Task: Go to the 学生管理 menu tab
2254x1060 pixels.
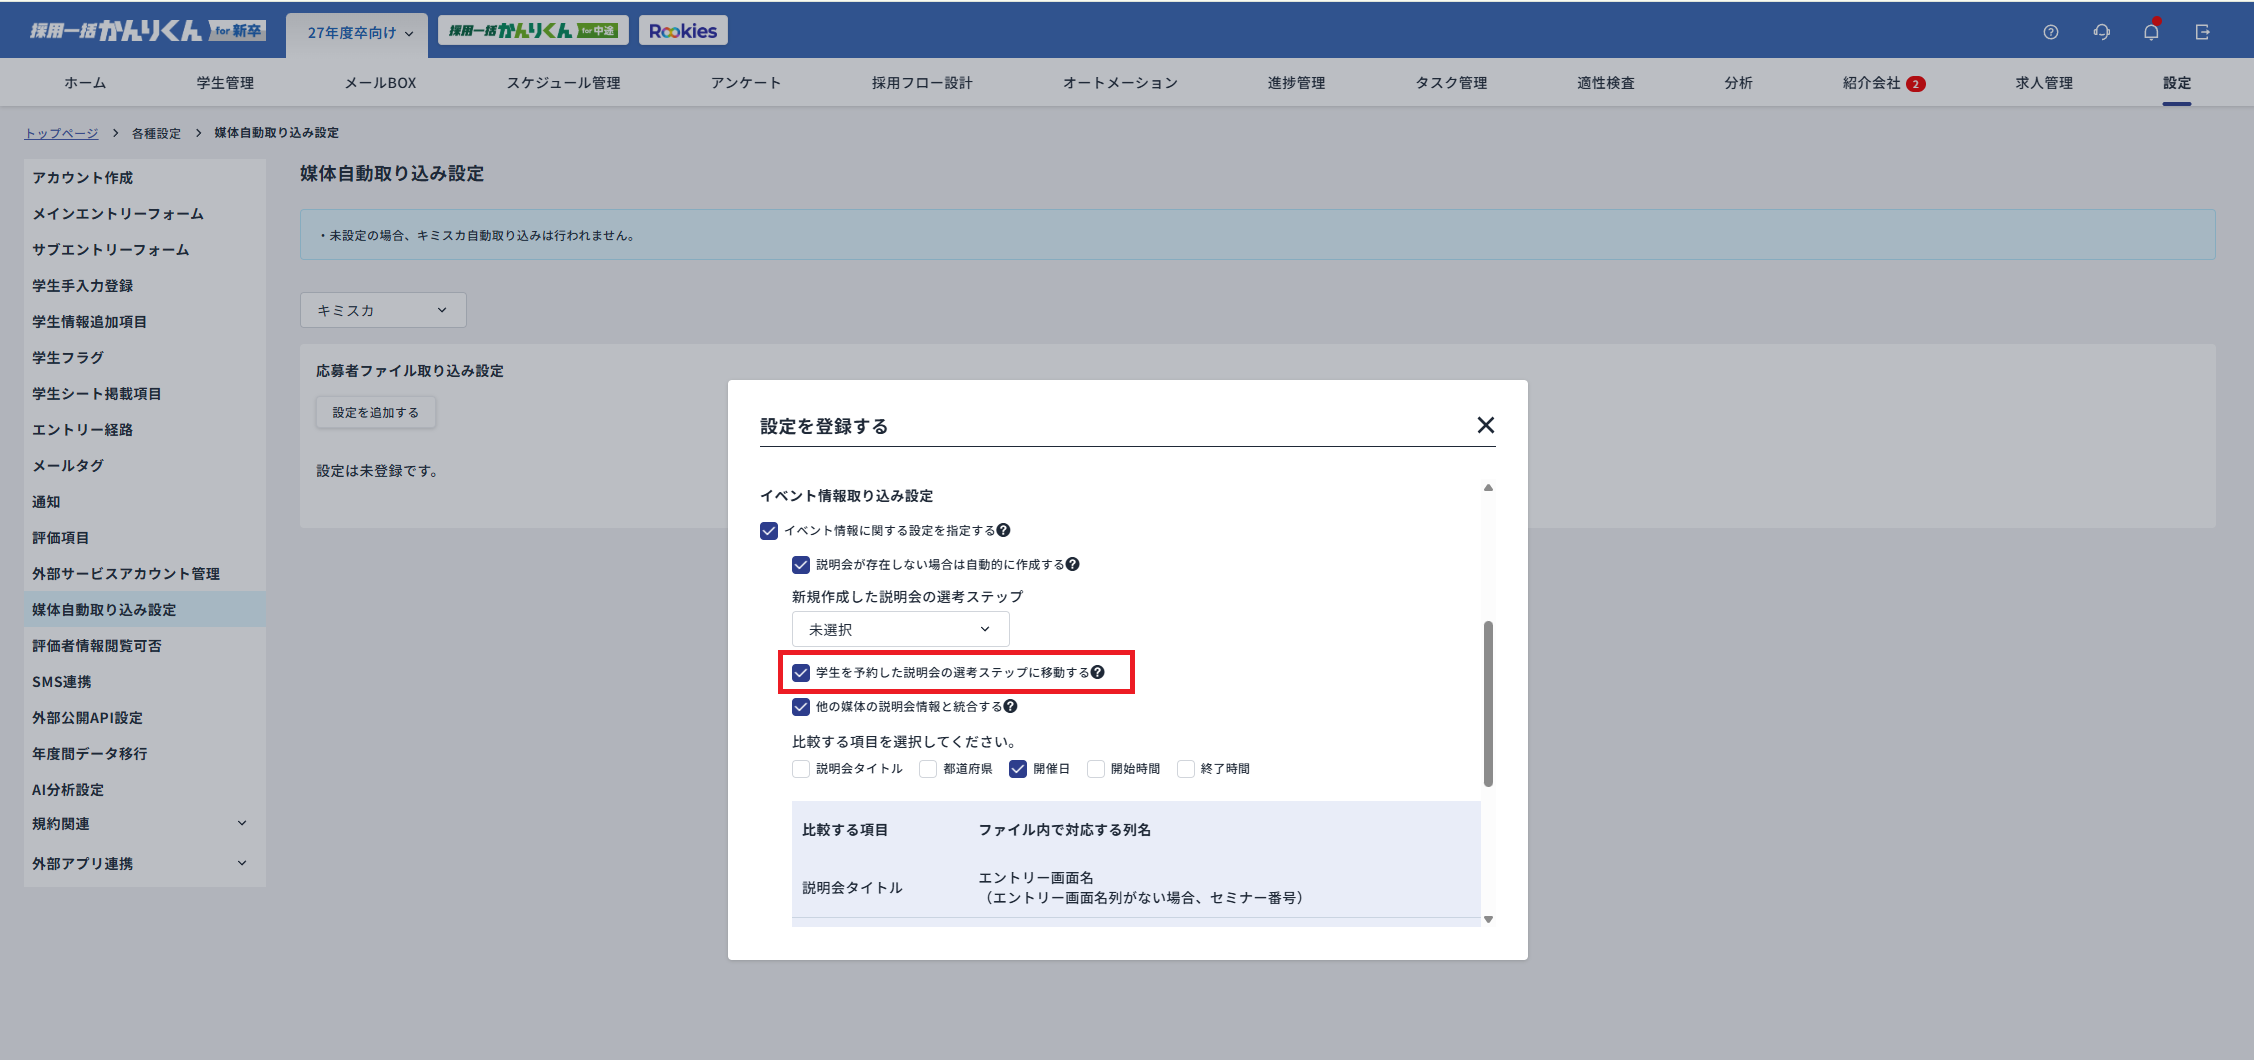Action: [x=225, y=83]
